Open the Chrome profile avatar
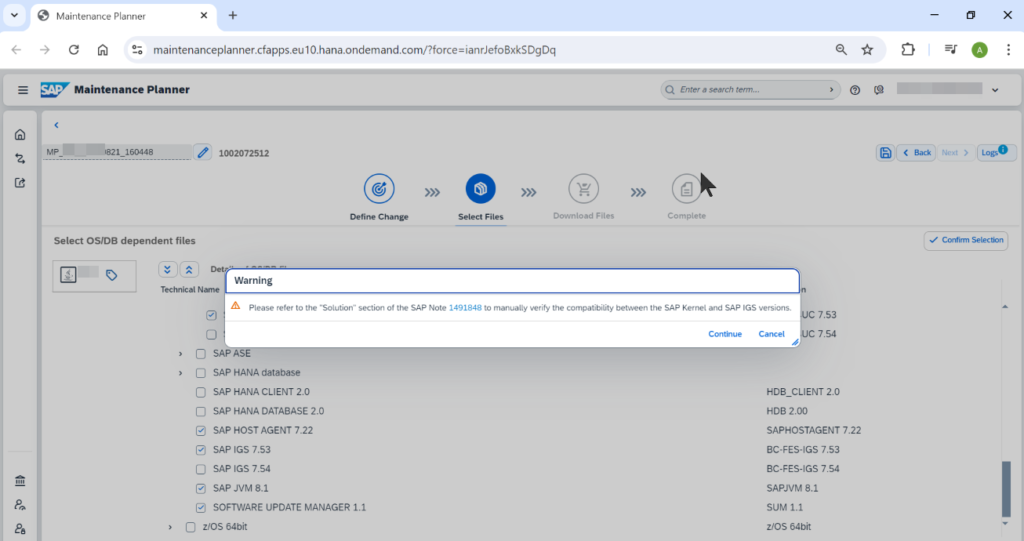Screen dimensions: 1024x541 (979, 50)
